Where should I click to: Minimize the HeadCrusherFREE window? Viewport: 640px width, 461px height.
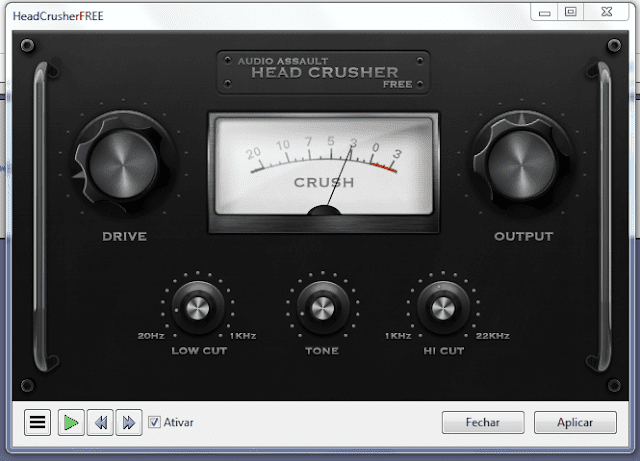tap(544, 12)
